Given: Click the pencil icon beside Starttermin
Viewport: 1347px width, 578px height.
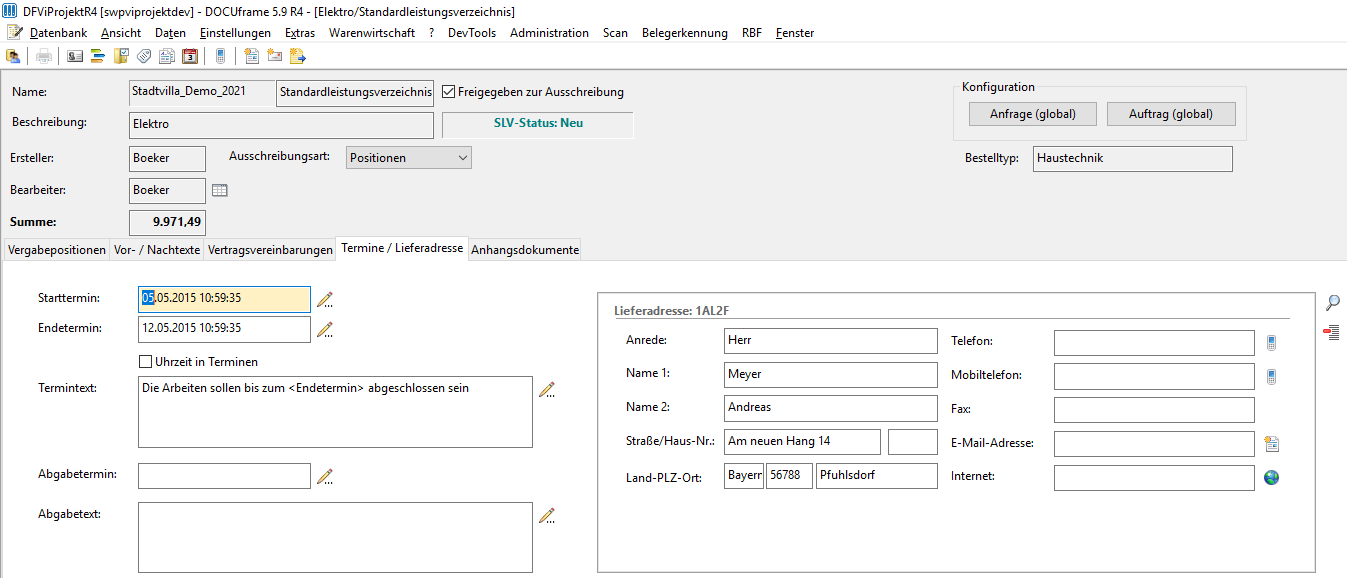Looking at the screenshot, I should [x=324, y=299].
